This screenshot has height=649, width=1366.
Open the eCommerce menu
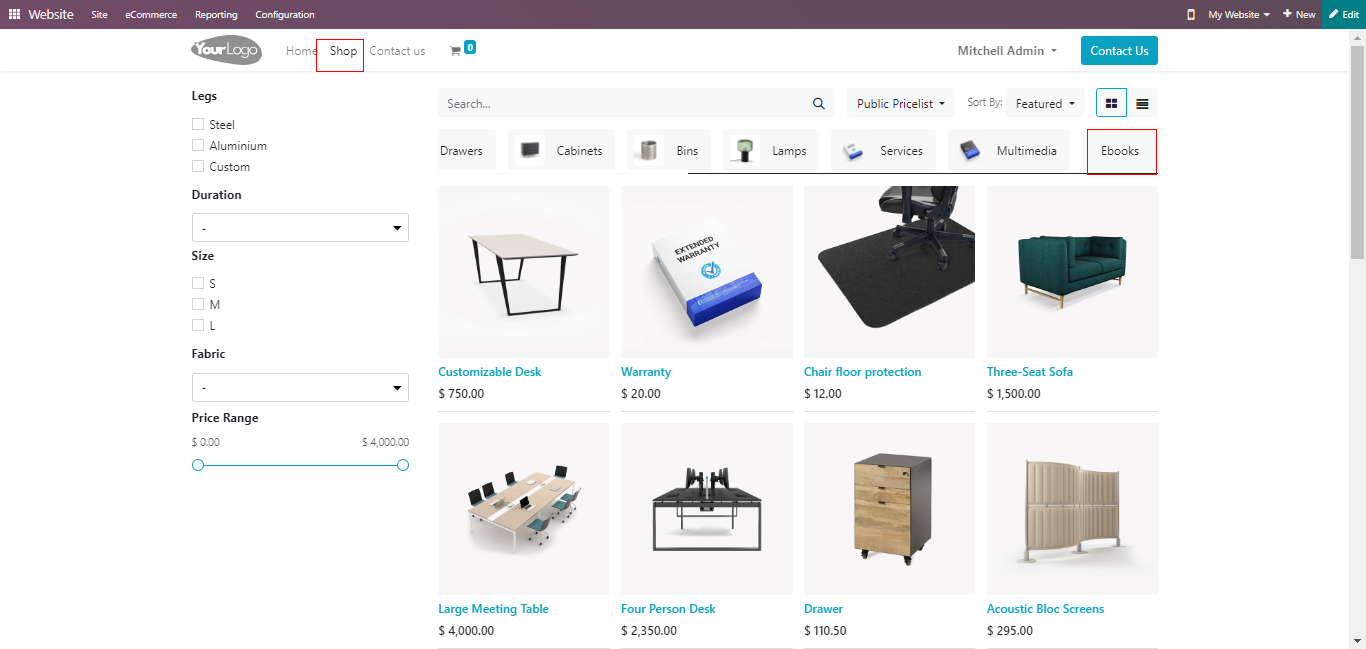pos(151,15)
